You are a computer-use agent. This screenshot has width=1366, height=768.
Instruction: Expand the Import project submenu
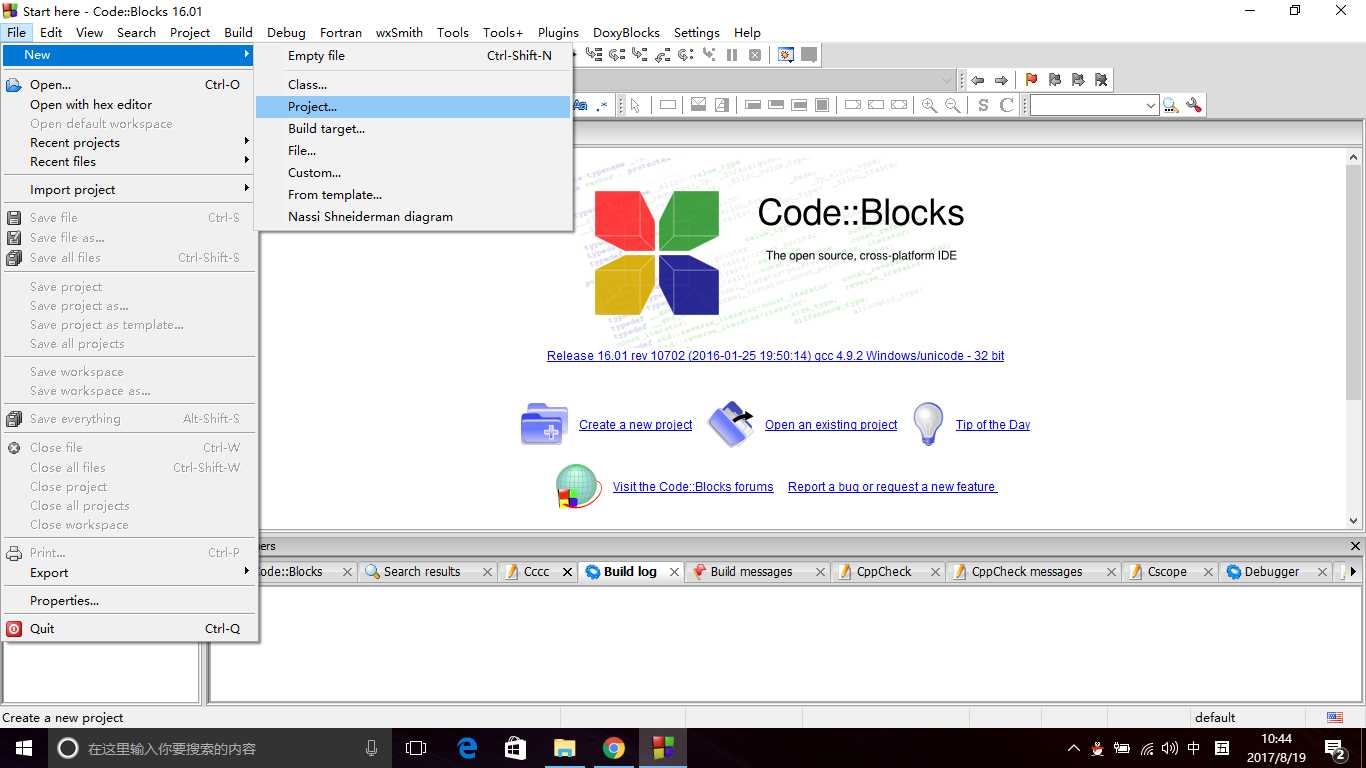pos(128,190)
